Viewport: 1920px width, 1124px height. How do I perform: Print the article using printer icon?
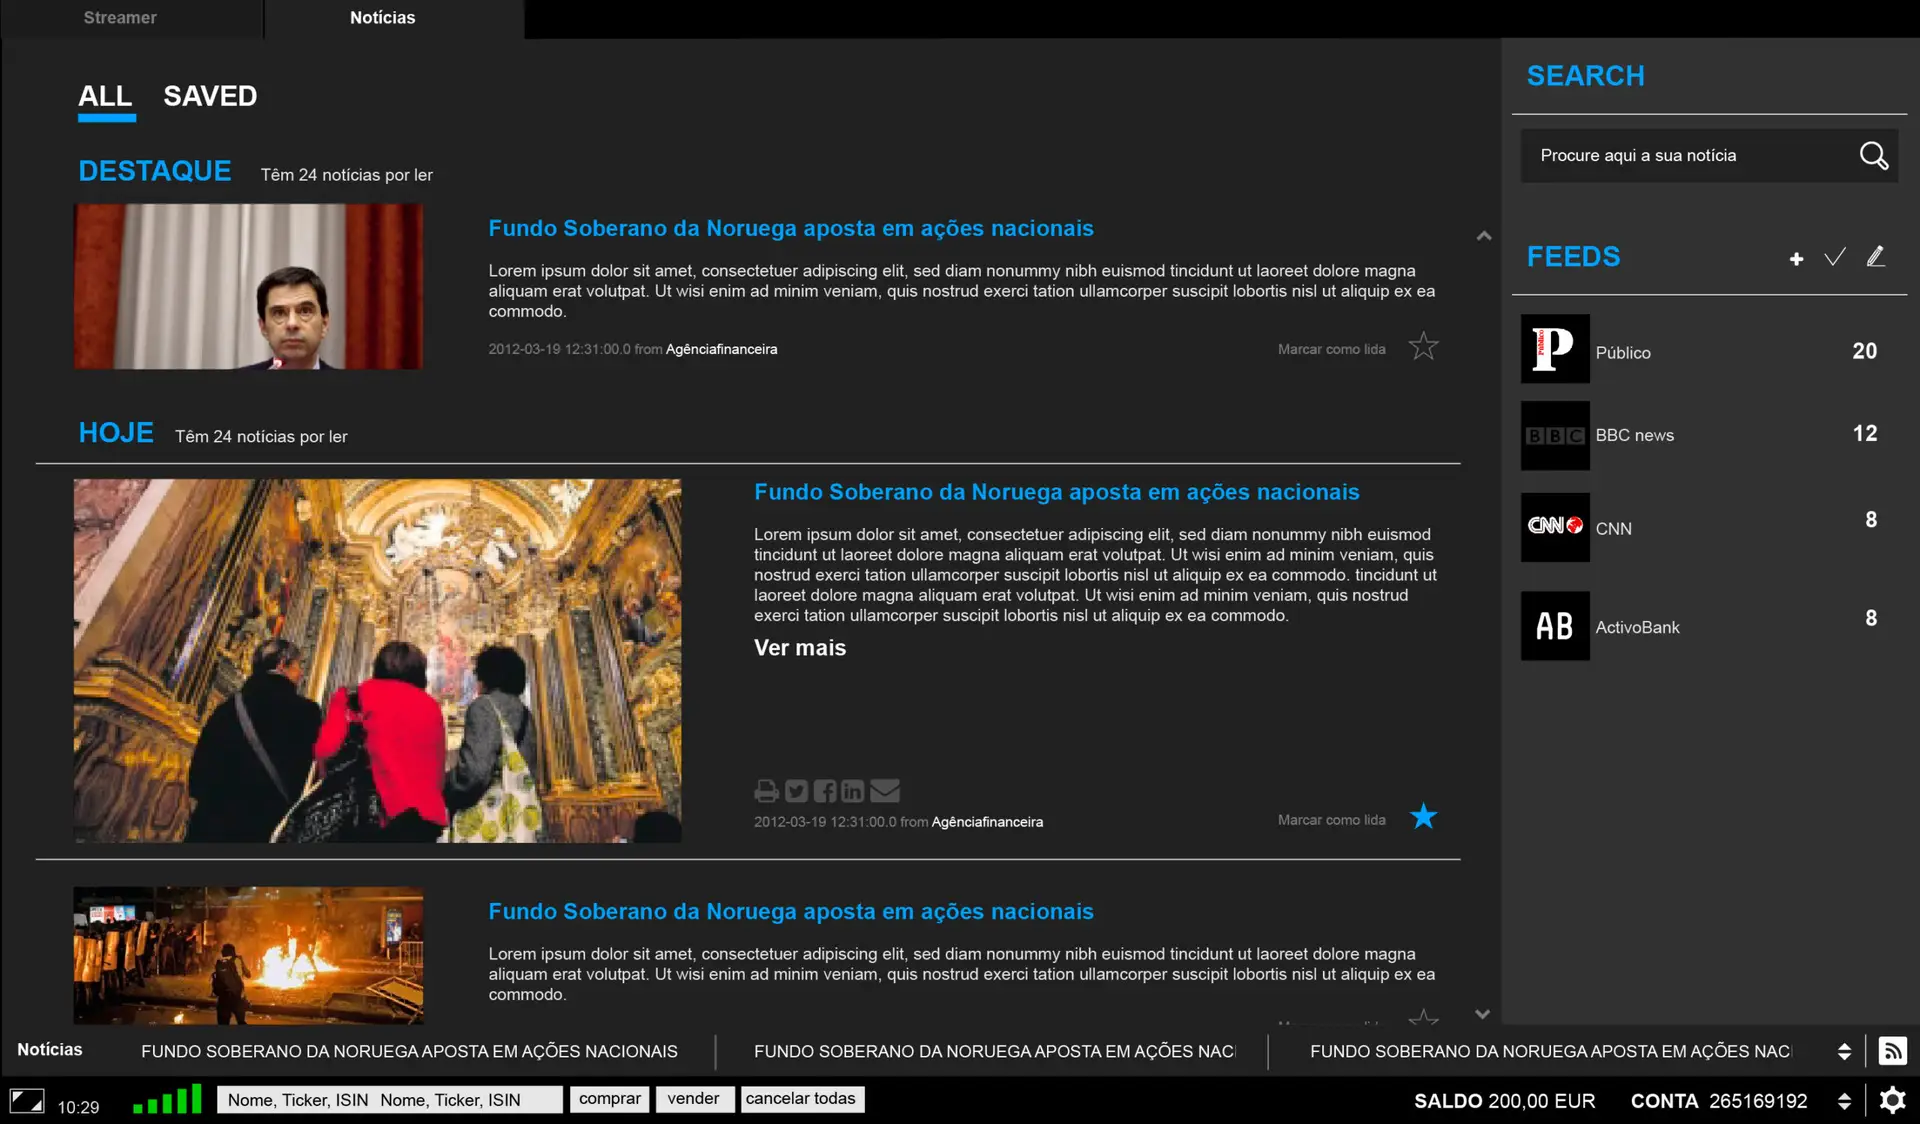coord(766,791)
